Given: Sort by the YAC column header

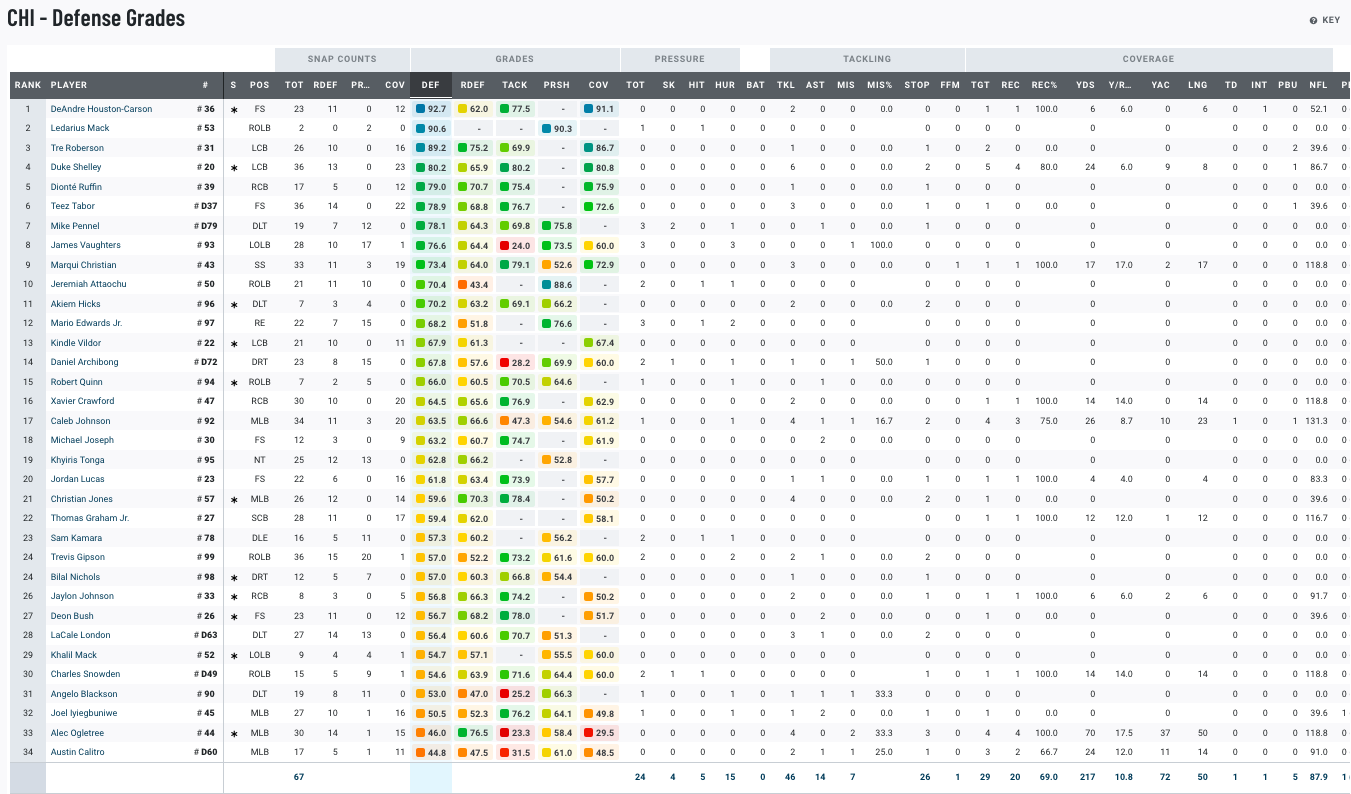Looking at the screenshot, I should pos(1161,85).
